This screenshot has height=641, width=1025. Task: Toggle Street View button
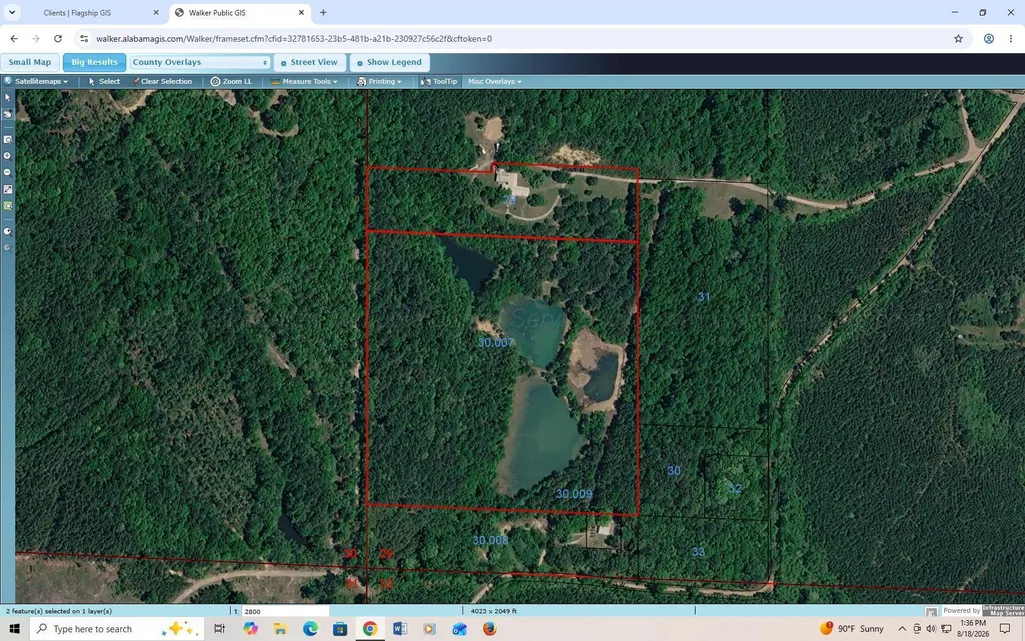pyautogui.click(x=309, y=62)
